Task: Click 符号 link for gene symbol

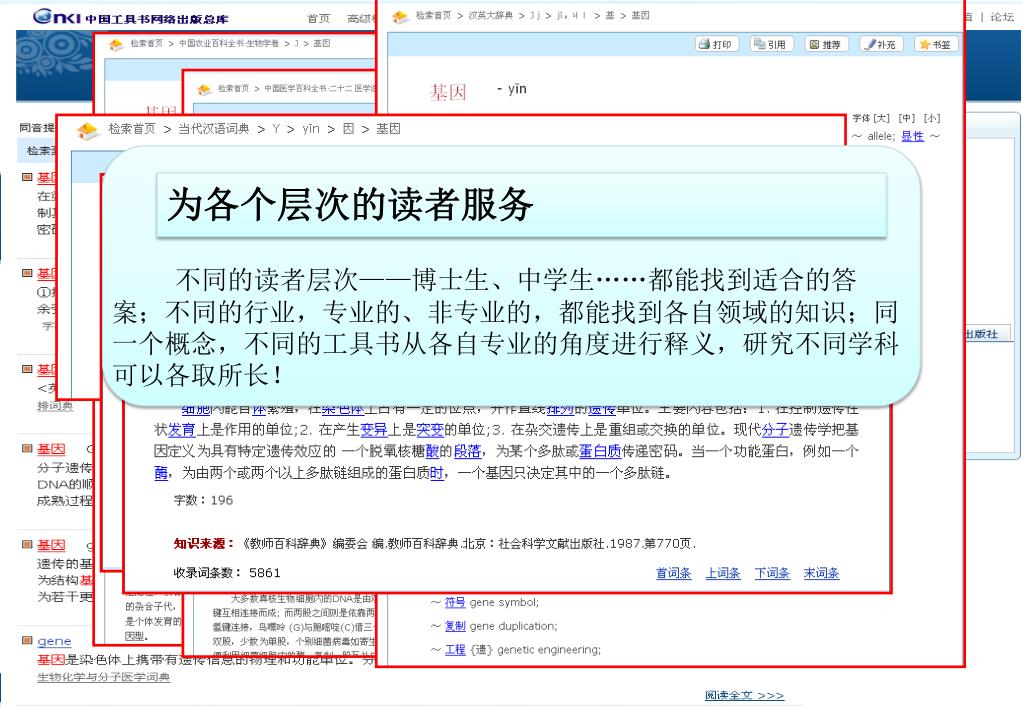Action: (455, 602)
